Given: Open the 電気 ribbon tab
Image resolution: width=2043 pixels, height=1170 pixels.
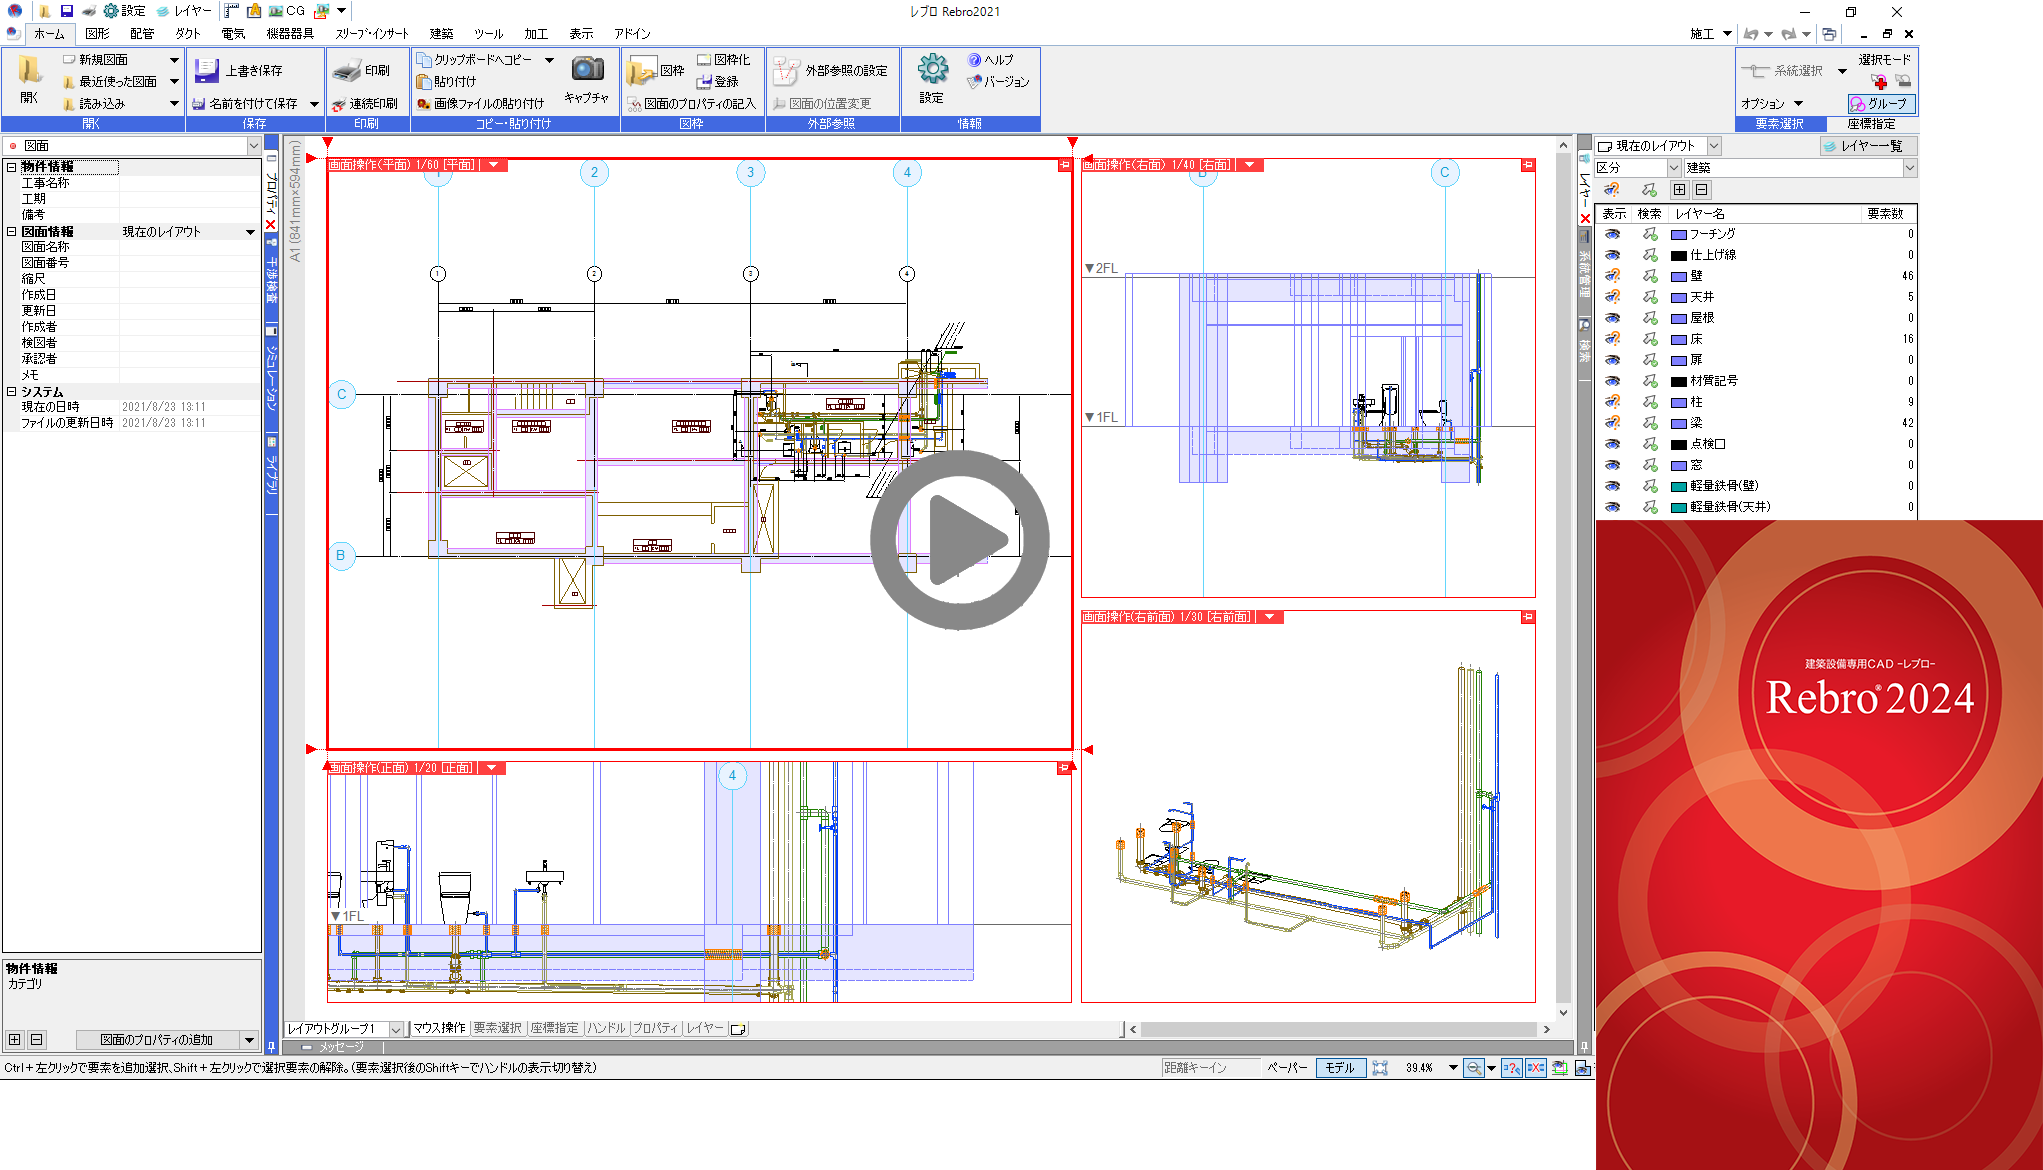Looking at the screenshot, I should [x=233, y=34].
